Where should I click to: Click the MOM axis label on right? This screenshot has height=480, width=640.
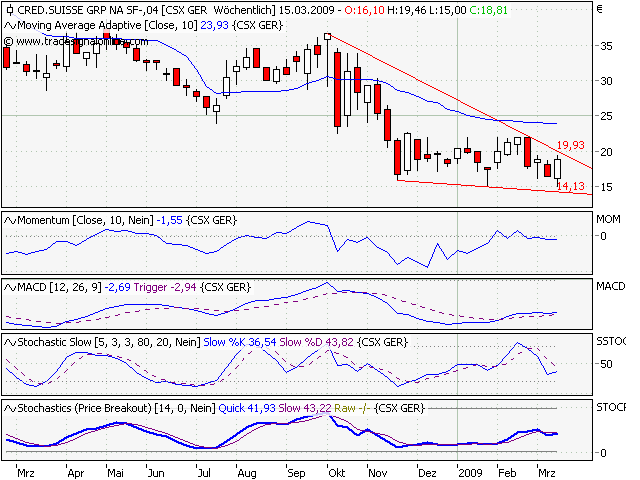click(x=608, y=218)
